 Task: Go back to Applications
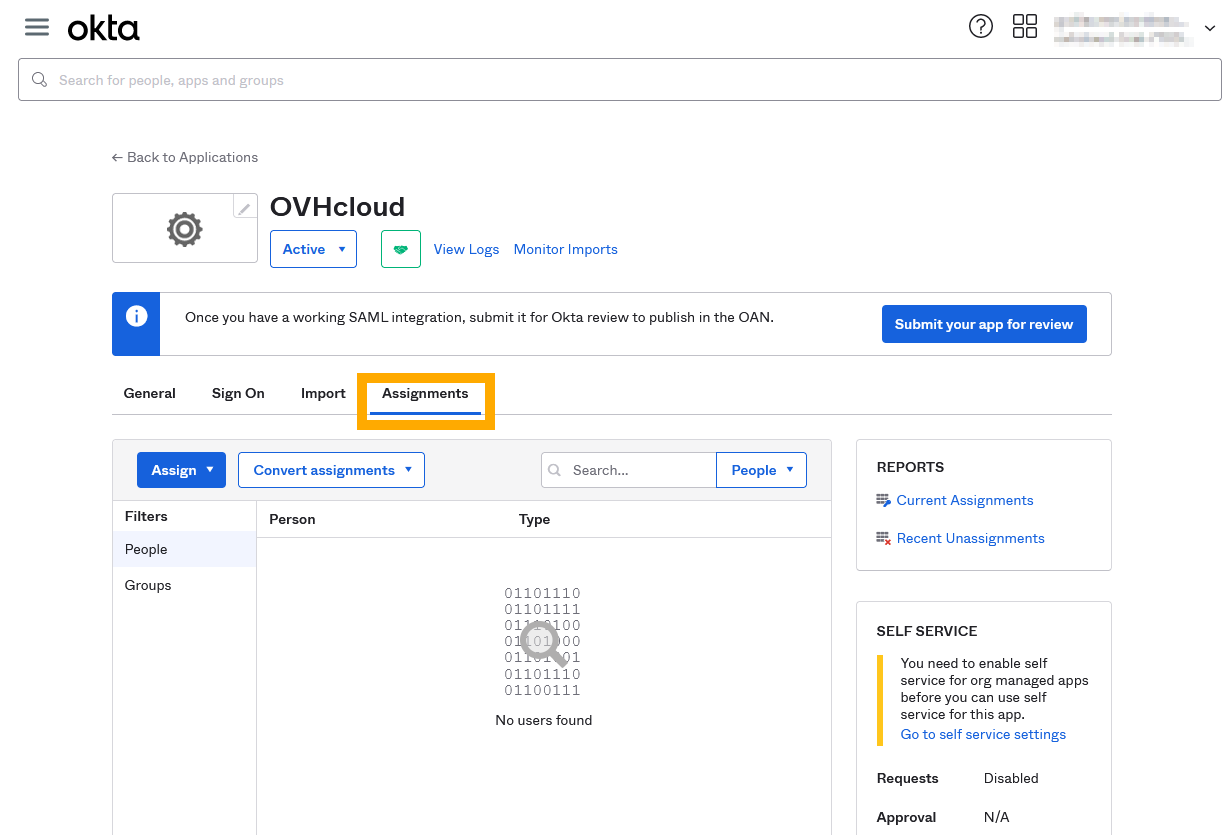pyautogui.click(x=185, y=158)
